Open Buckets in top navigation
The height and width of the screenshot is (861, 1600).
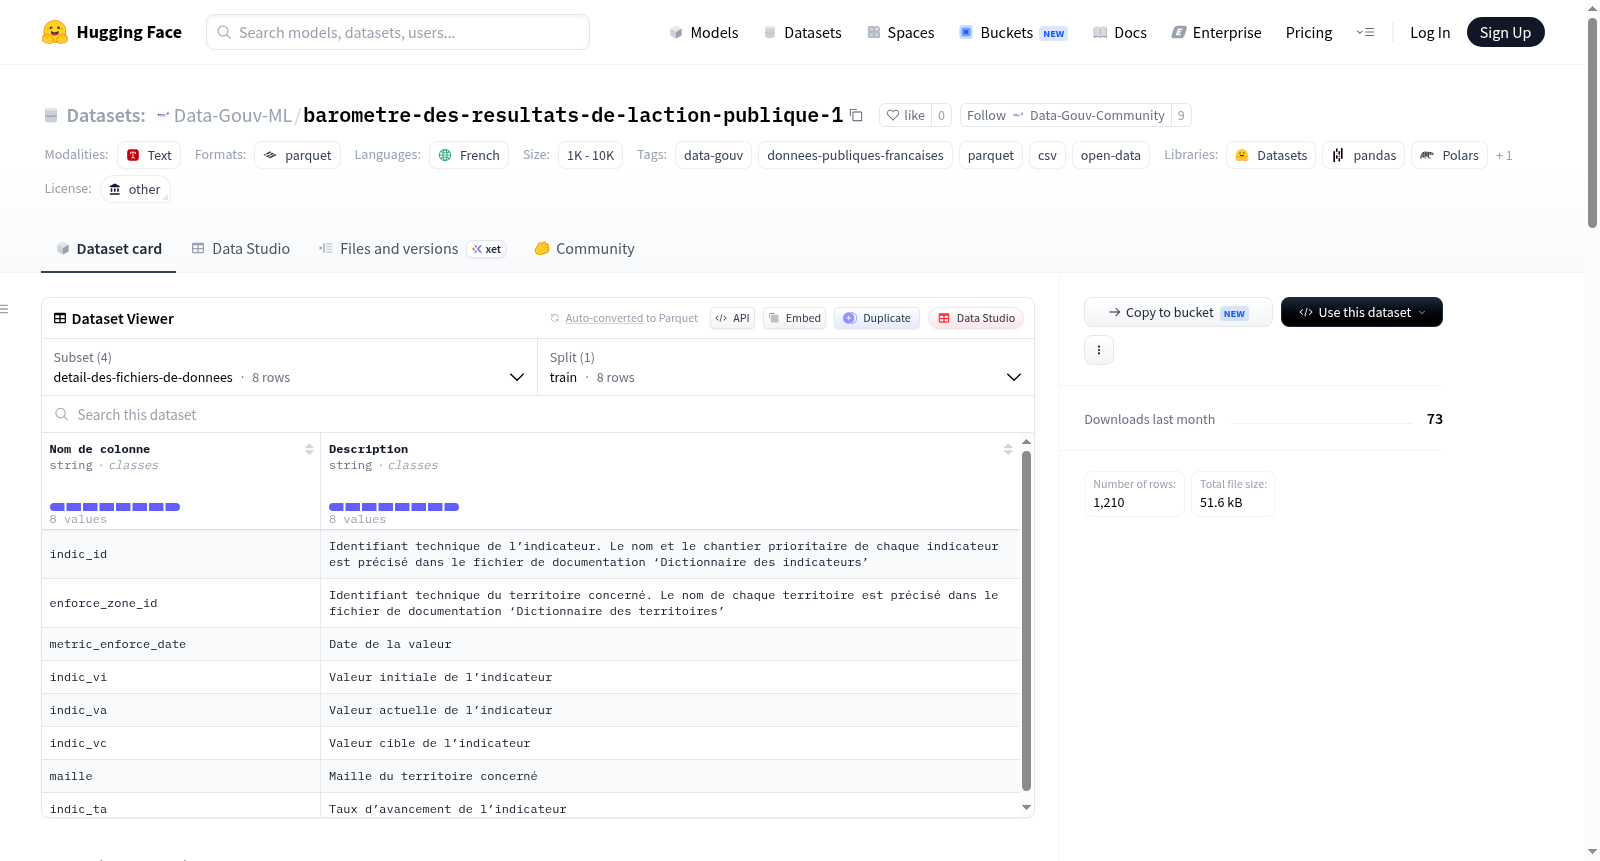coord(1013,32)
